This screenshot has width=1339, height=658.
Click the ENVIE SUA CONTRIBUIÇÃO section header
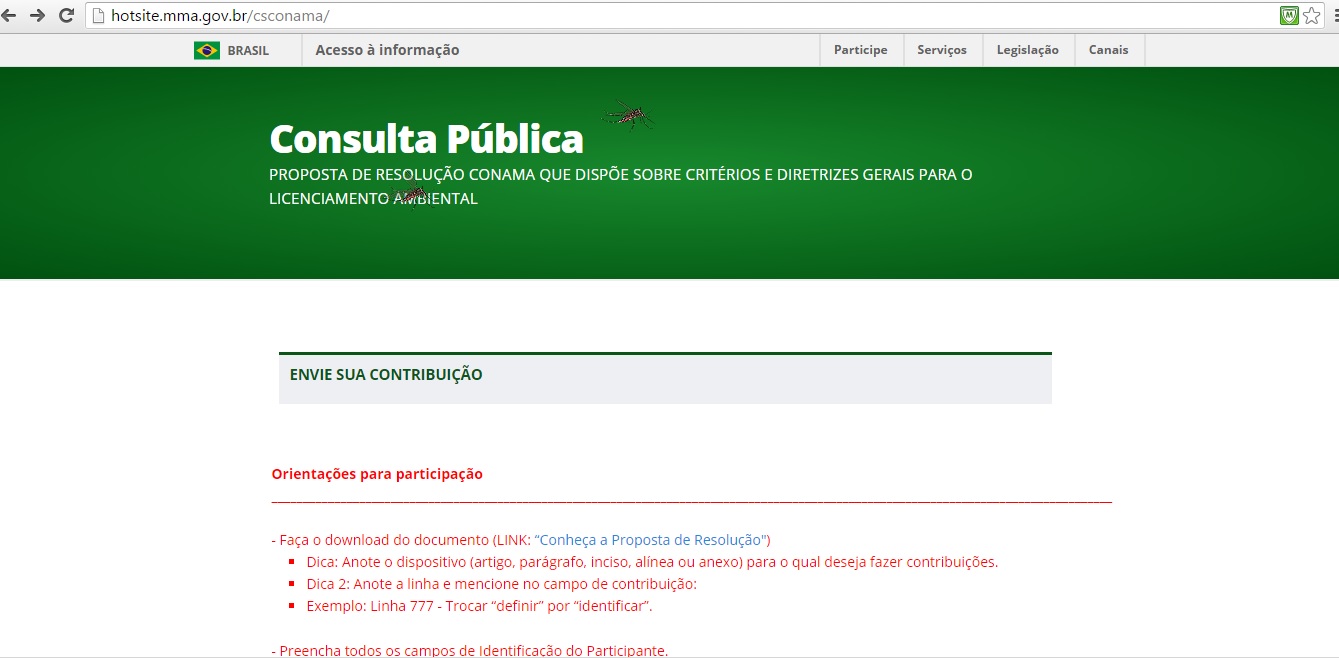[x=386, y=375]
